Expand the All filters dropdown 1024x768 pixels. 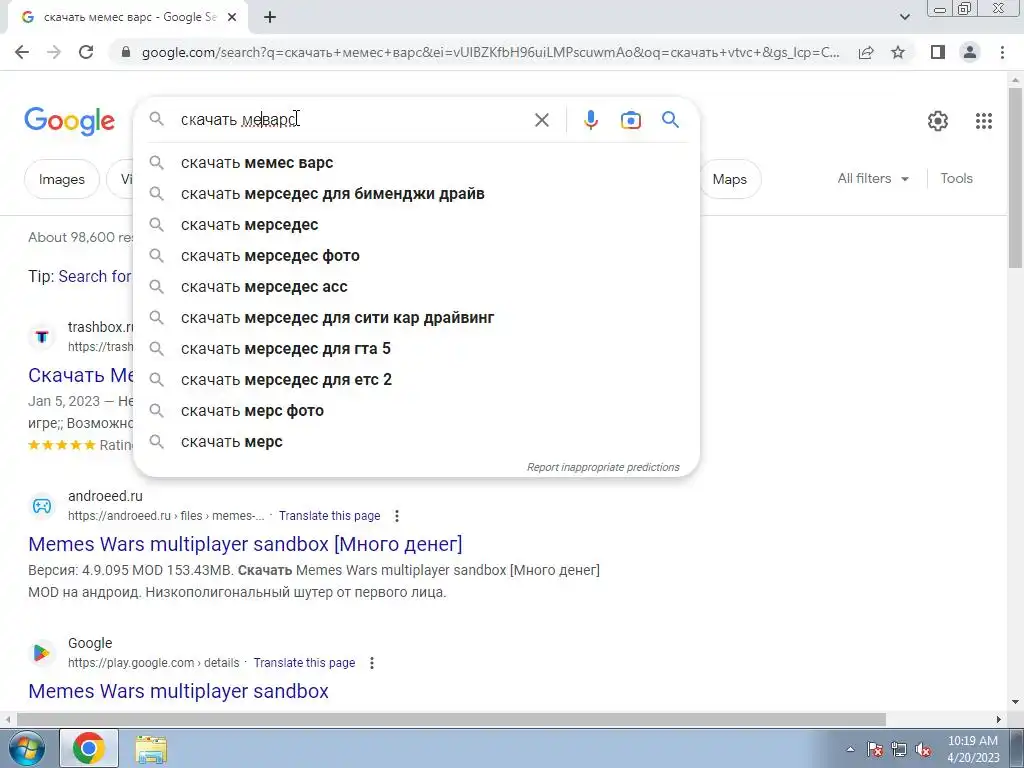point(873,178)
